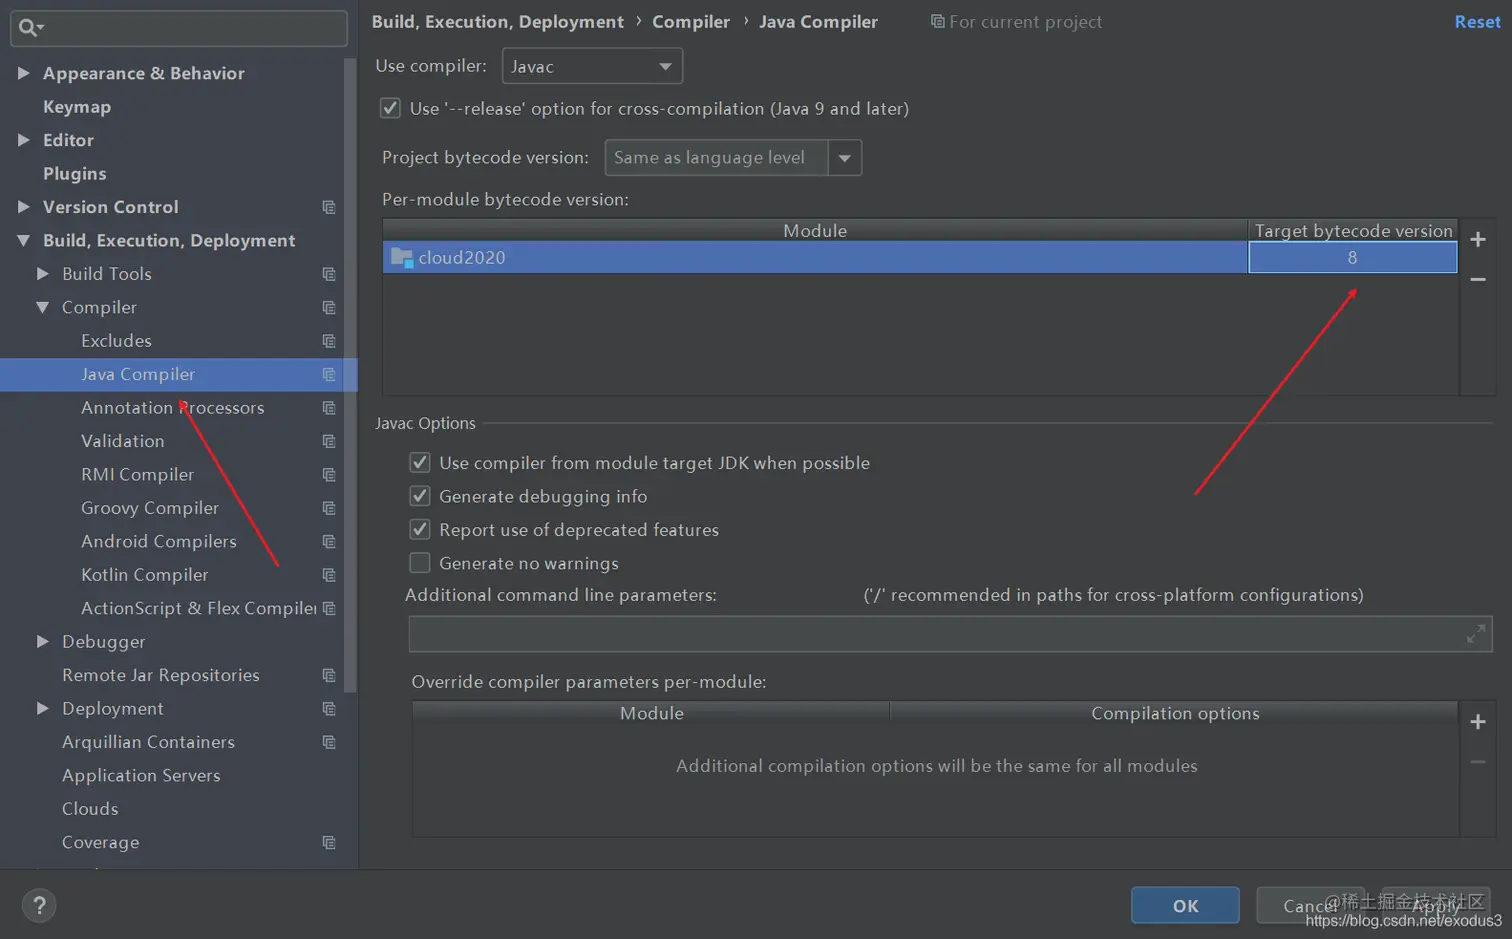Click the project-level icon beside Java Compiler
1512x939 pixels.
pyautogui.click(x=328, y=374)
